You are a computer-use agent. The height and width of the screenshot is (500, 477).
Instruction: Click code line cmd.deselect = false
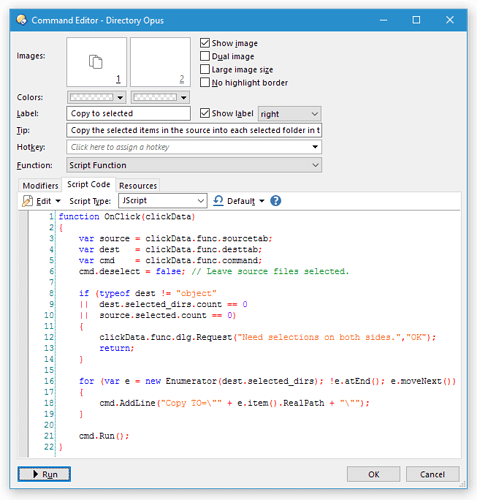click(x=214, y=271)
